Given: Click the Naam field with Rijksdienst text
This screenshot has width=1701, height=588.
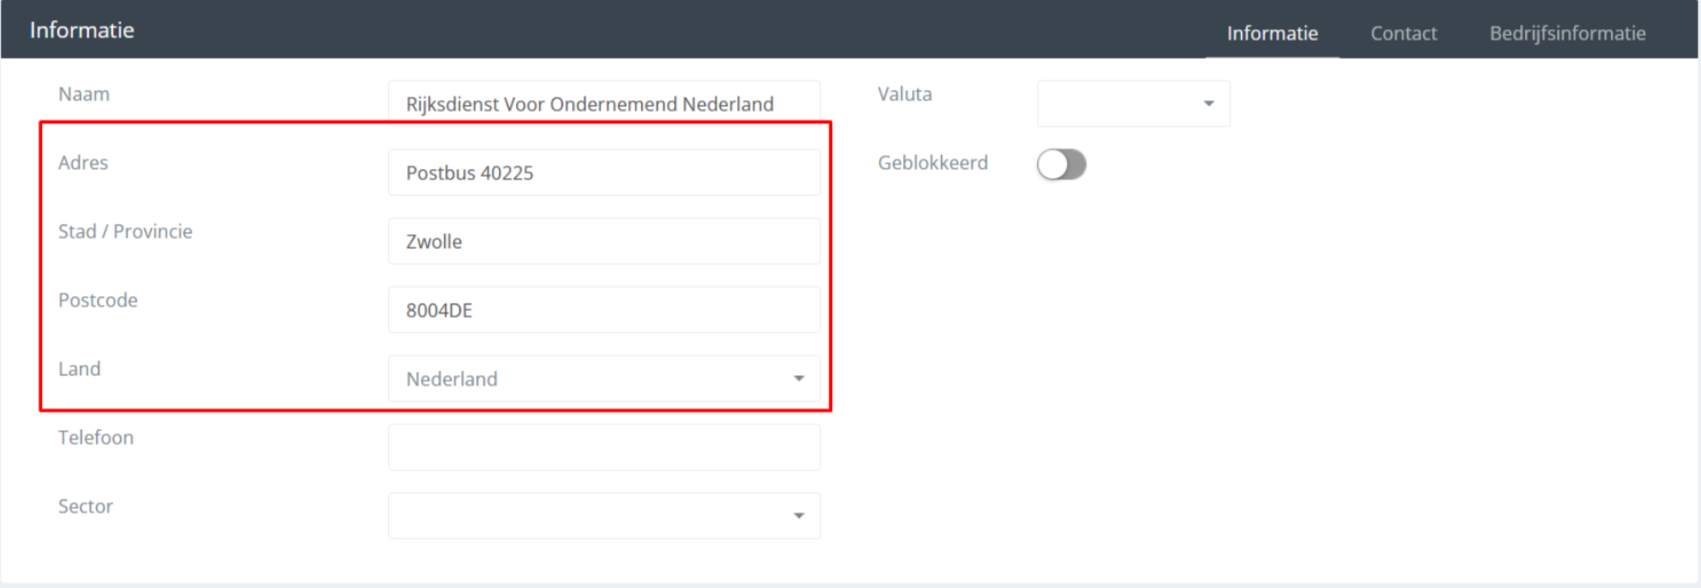Looking at the screenshot, I should [604, 104].
